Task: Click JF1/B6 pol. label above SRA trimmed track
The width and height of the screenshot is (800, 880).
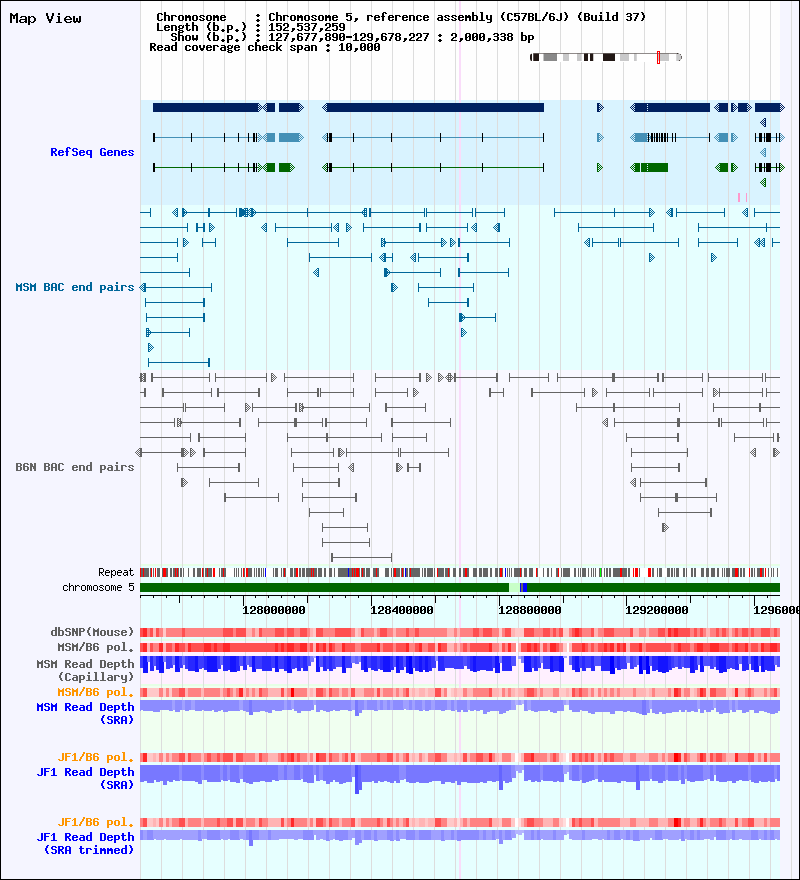Action: pyautogui.click(x=95, y=822)
